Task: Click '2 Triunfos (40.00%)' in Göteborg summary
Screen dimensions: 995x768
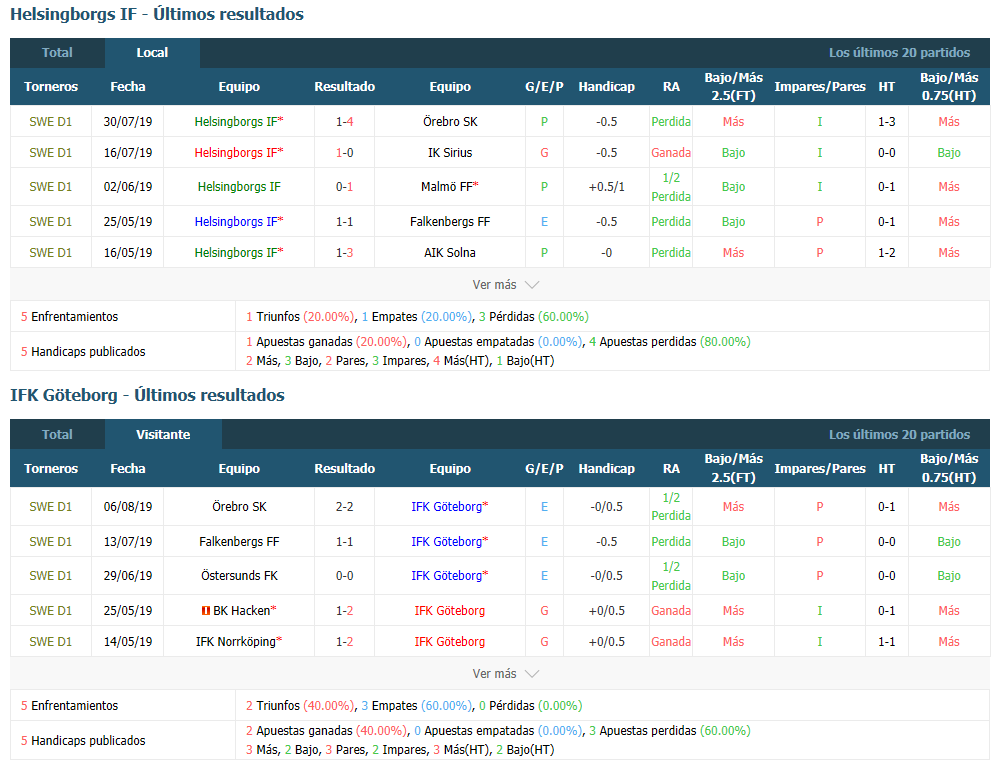Action: pos(300,706)
